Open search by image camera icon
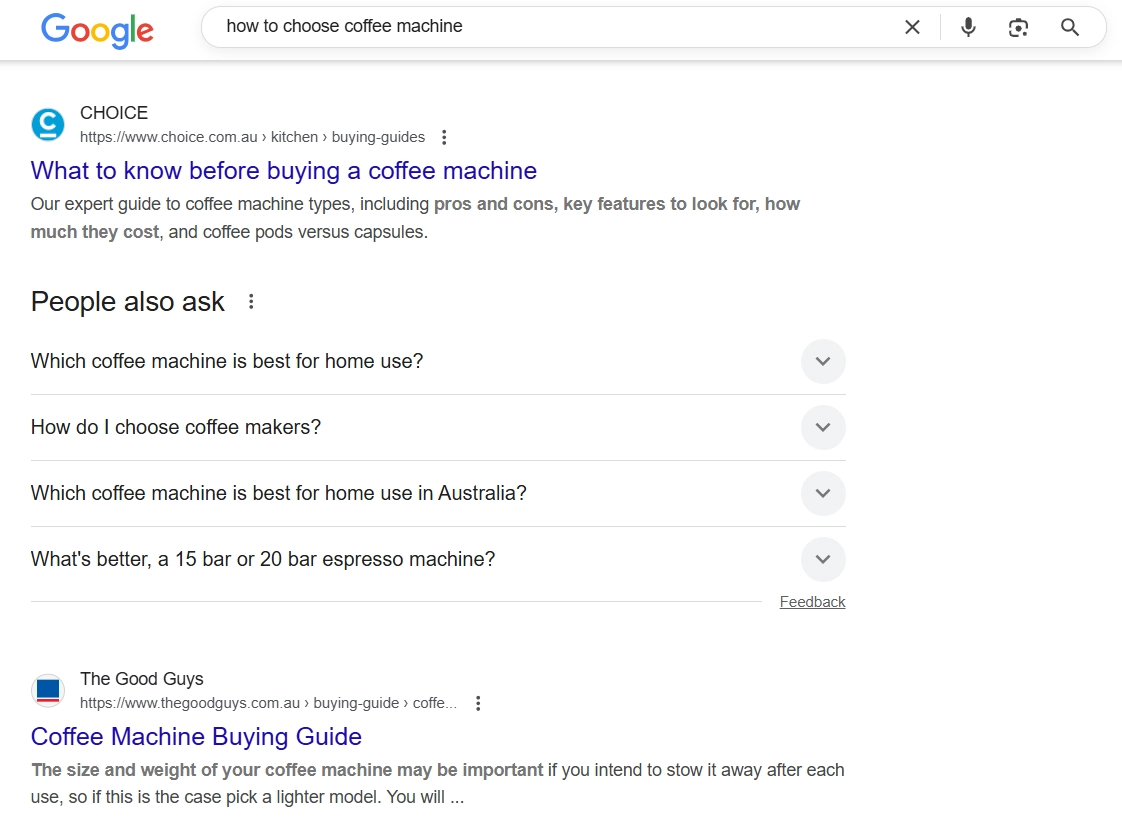The width and height of the screenshot is (1122, 824). (x=1018, y=27)
